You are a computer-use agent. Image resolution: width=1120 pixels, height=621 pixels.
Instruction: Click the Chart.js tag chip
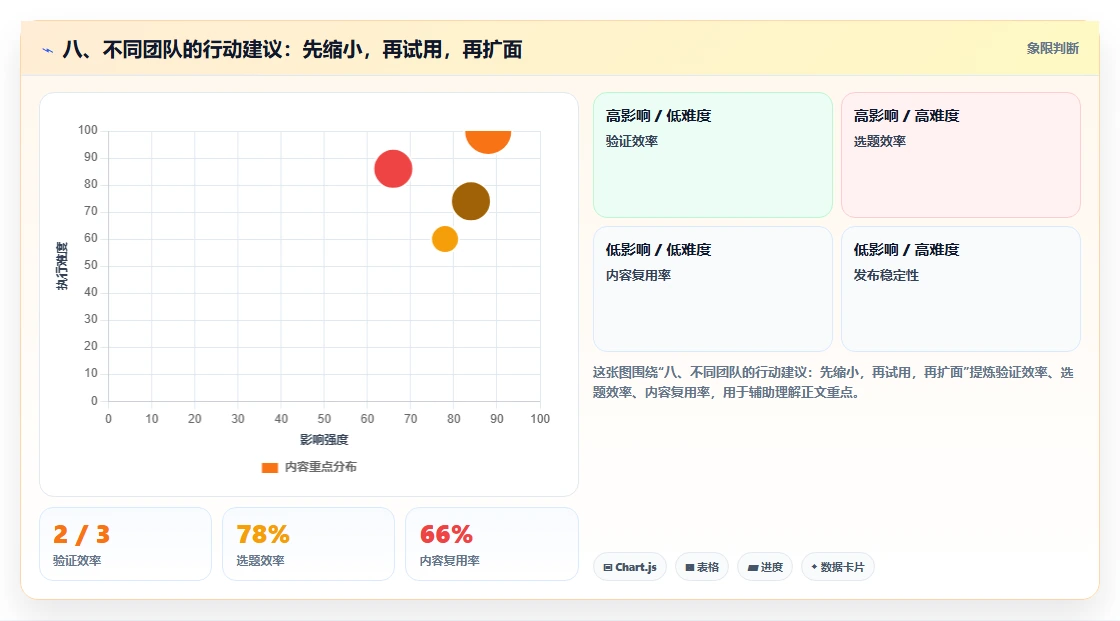click(630, 567)
